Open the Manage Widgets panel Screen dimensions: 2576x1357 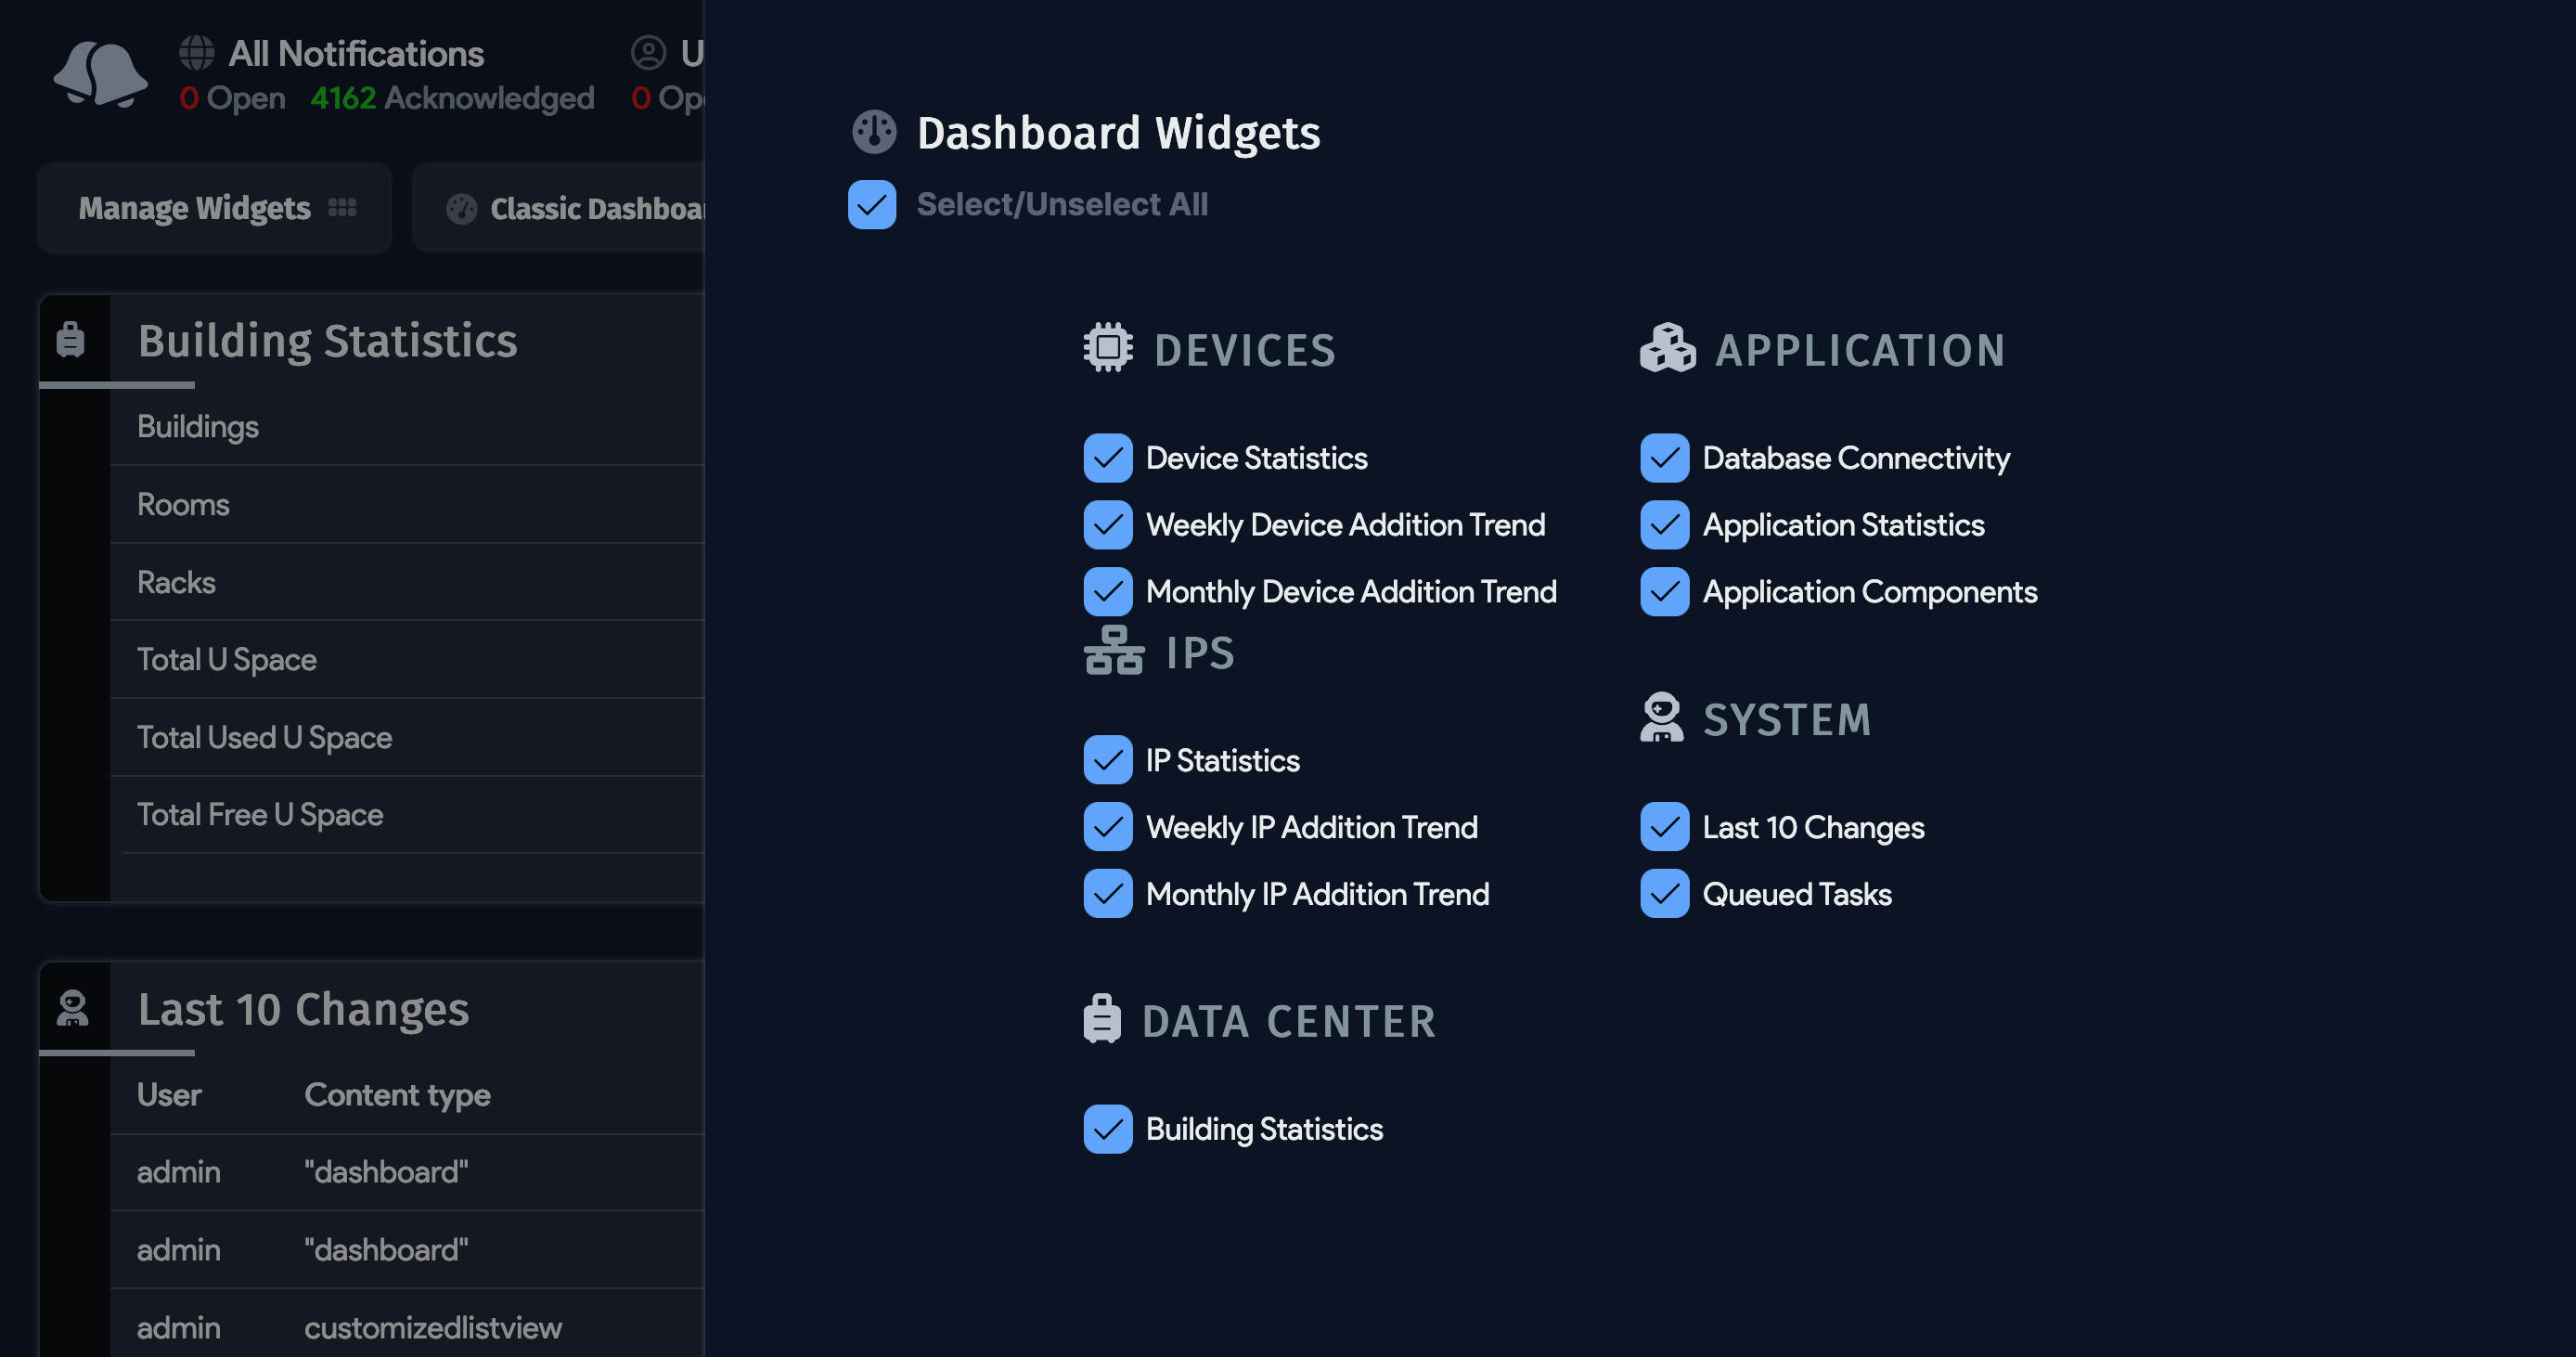click(213, 207)
